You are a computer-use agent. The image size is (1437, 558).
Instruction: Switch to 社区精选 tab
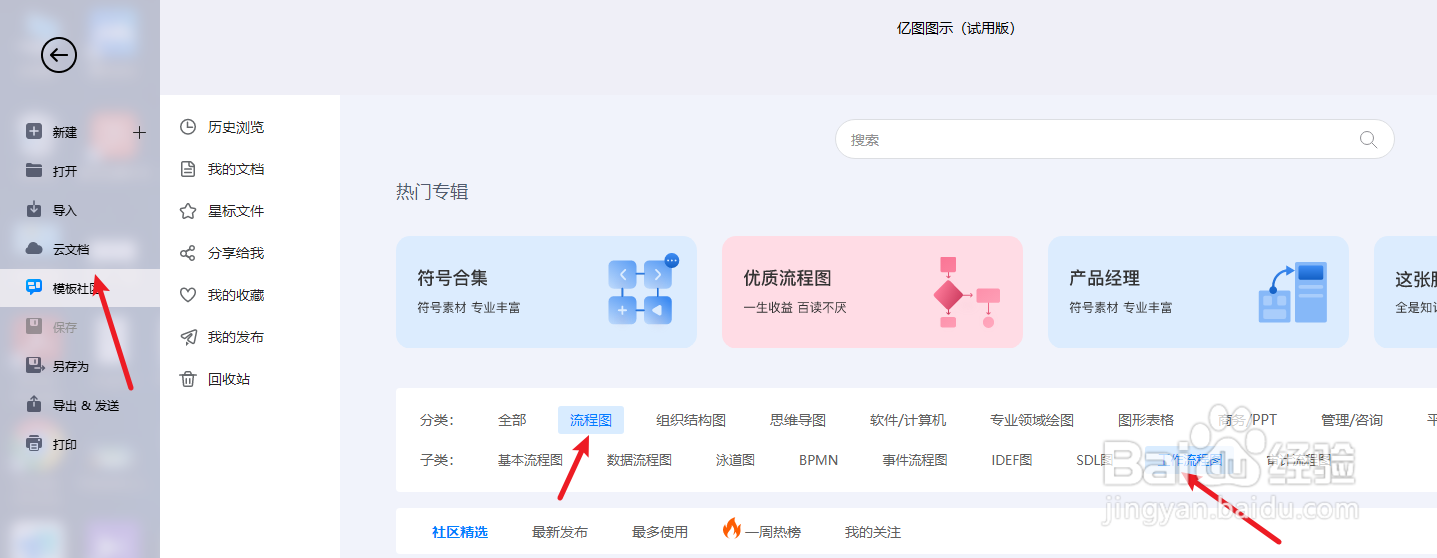click(x=460, y=532)
